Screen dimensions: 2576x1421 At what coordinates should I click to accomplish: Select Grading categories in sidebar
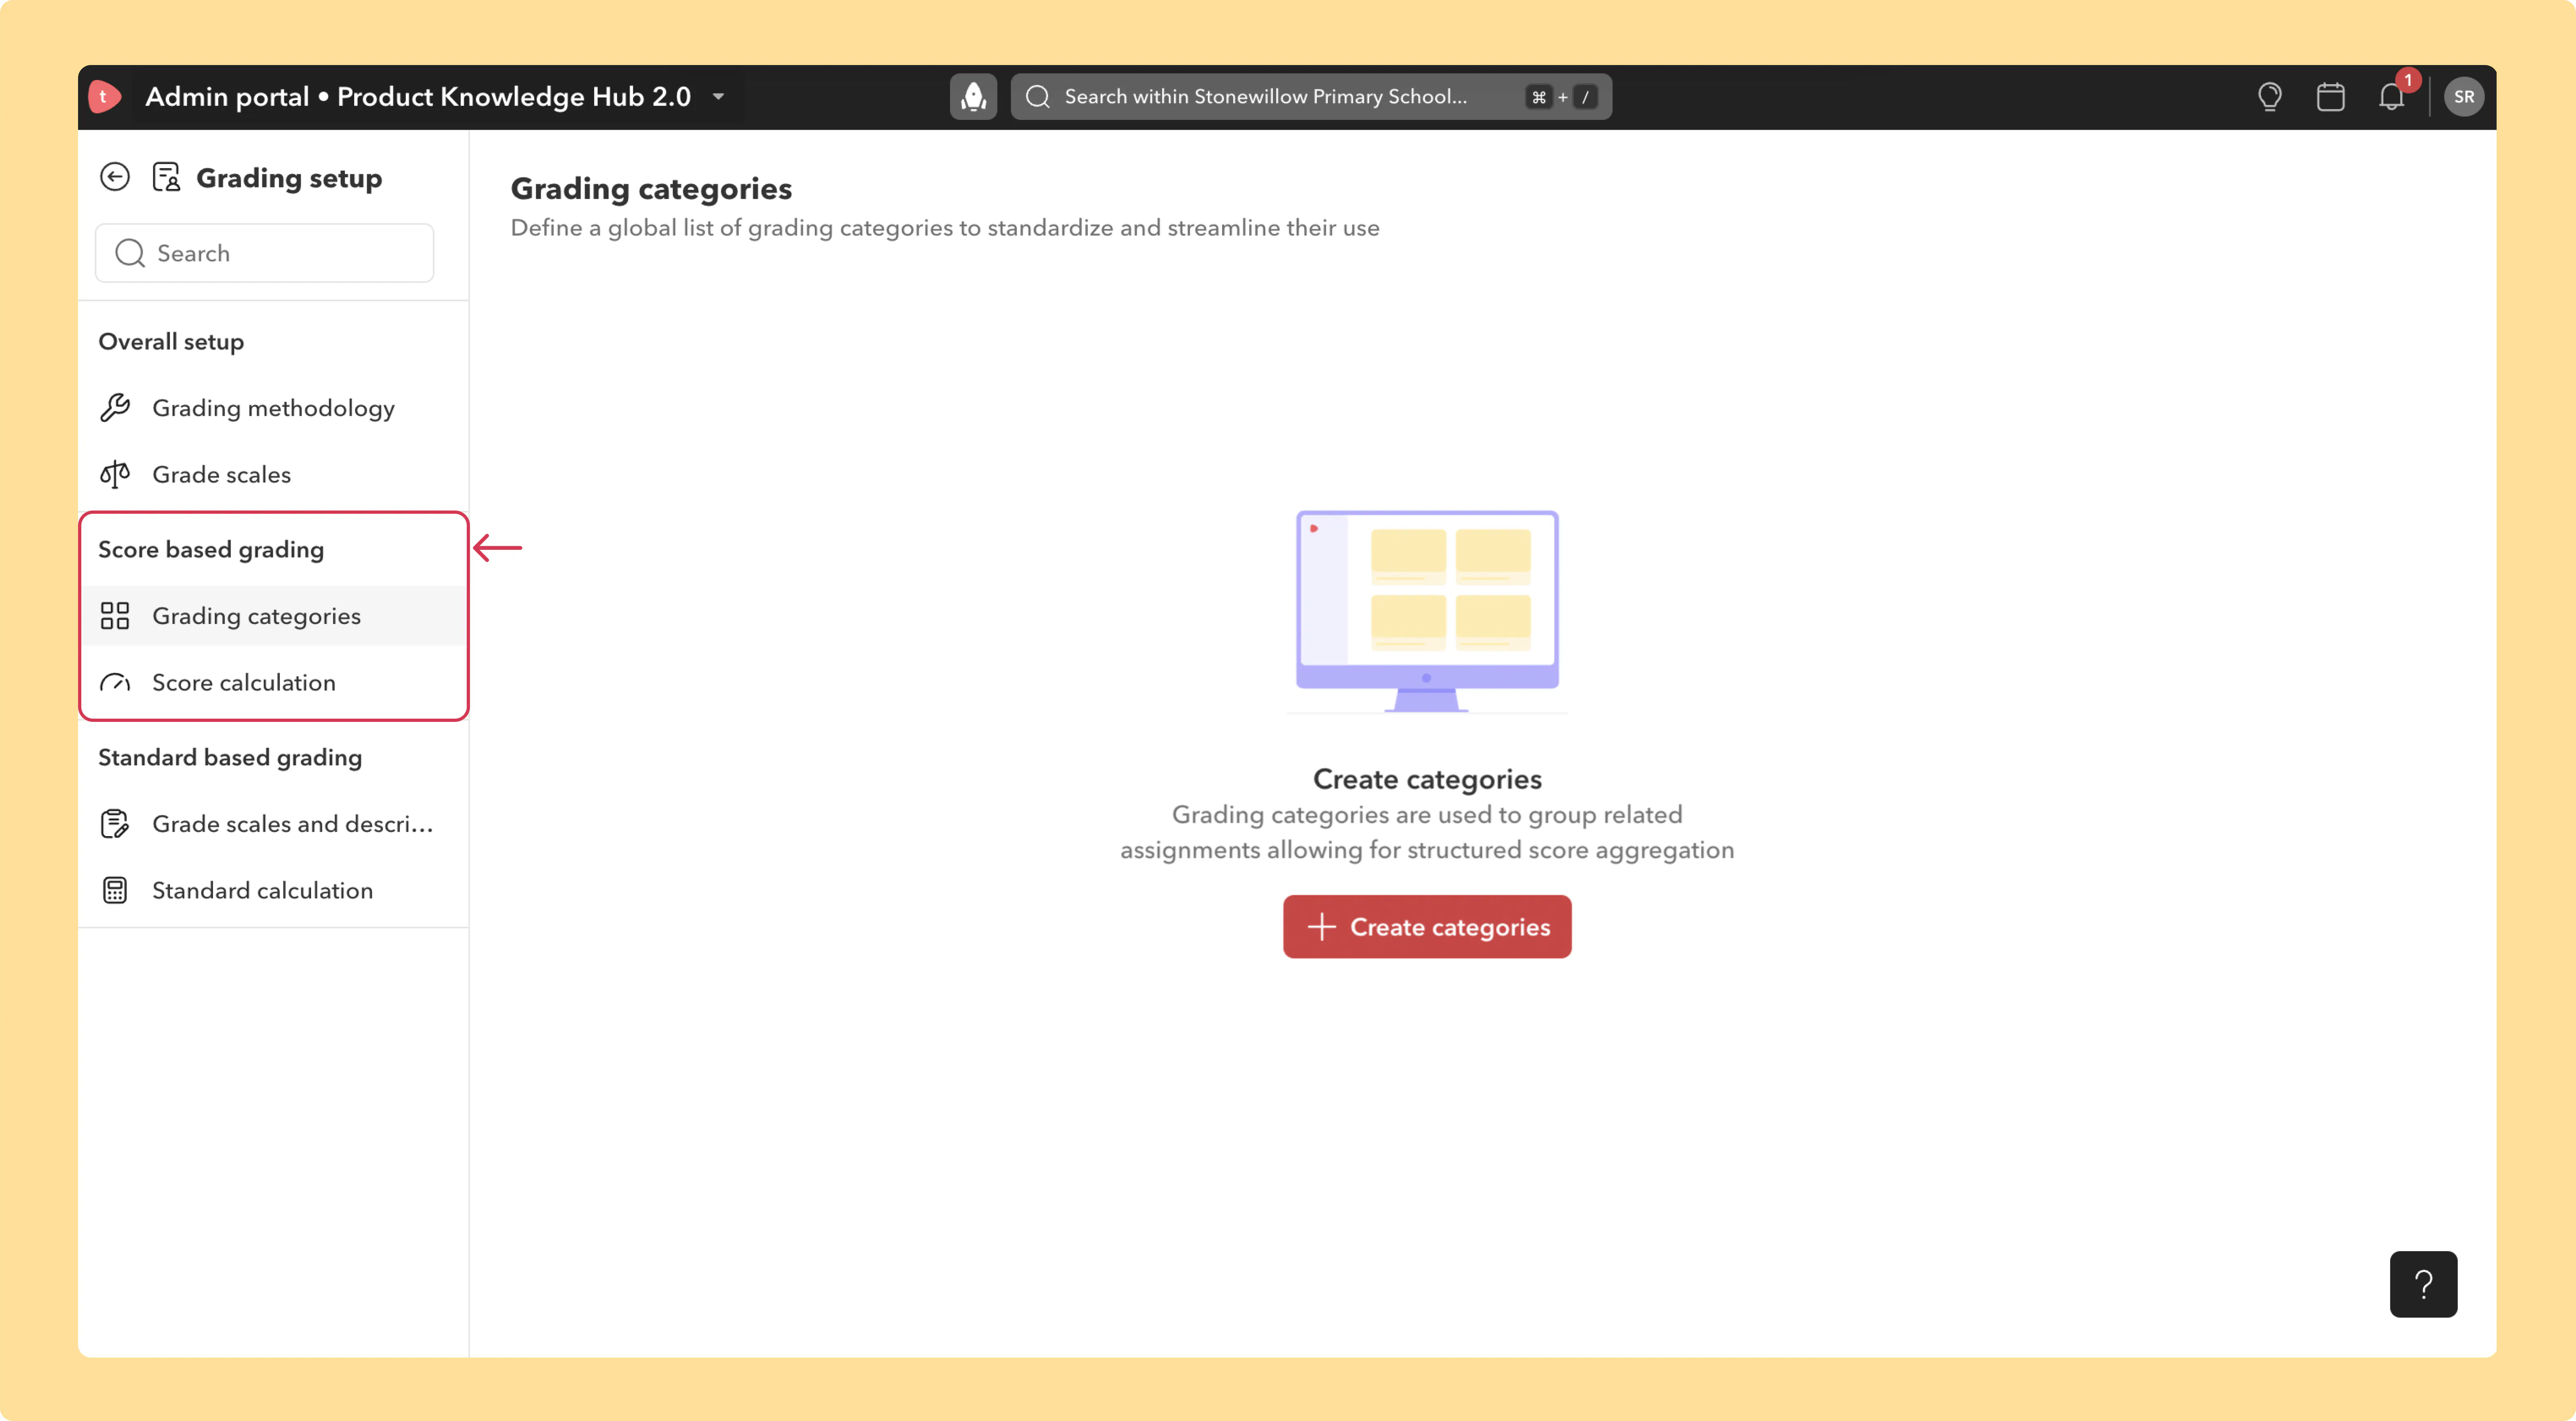pos(273,616)
